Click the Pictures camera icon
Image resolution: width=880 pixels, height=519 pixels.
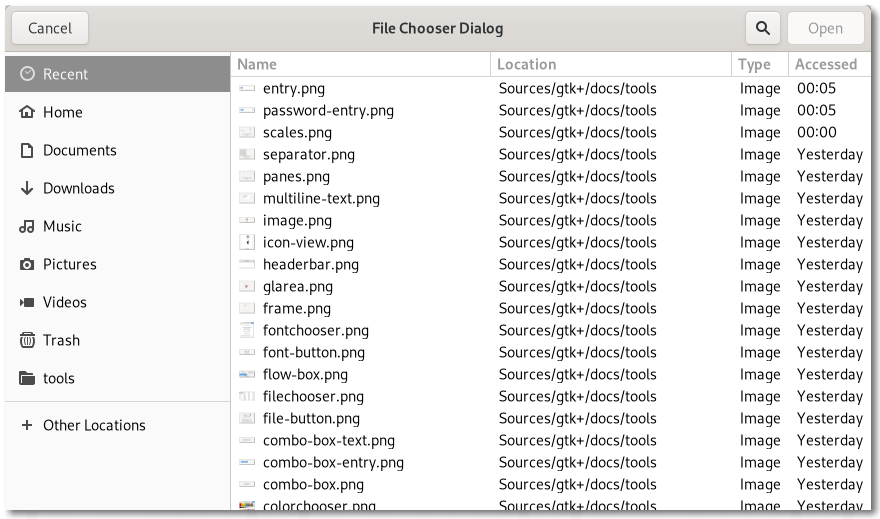tap(27, 264)
